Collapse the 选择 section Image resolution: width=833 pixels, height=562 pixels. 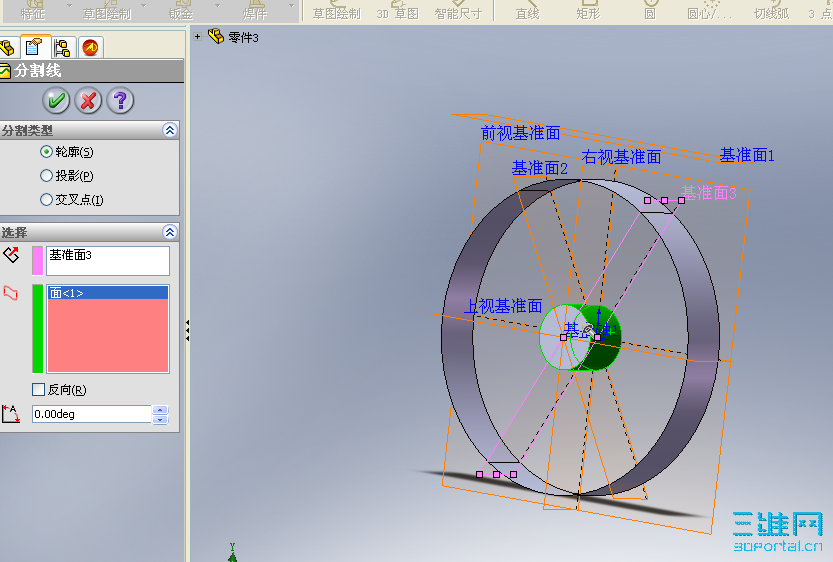169,232
